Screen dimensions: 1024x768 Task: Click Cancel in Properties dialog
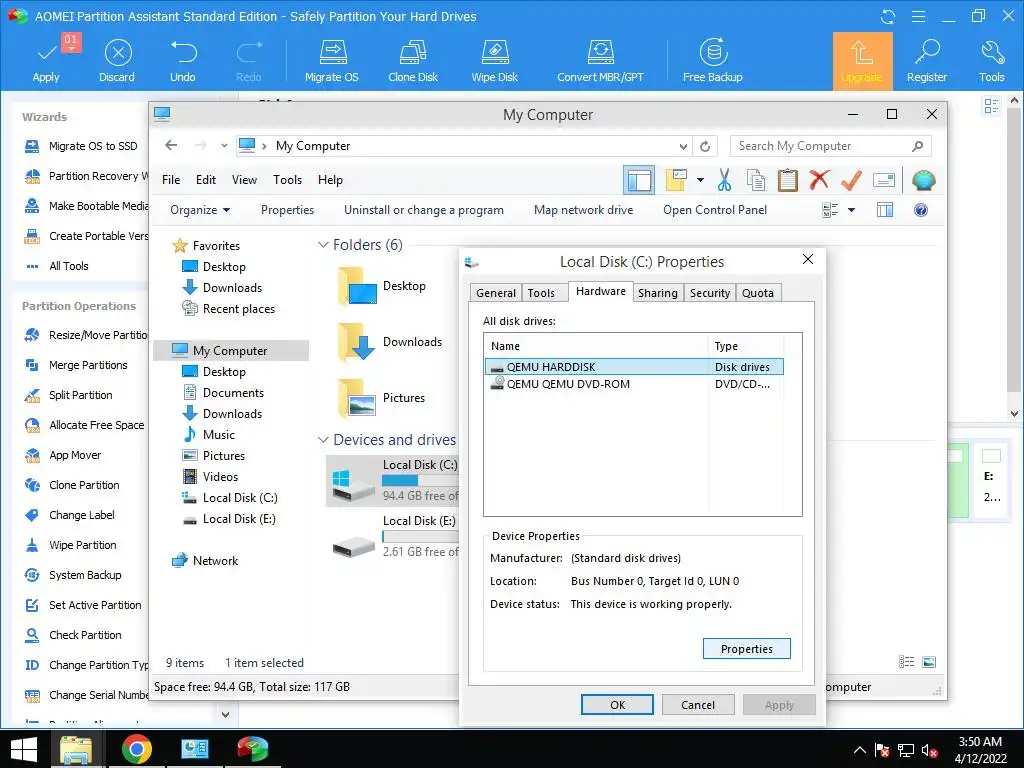coord(697,705)
